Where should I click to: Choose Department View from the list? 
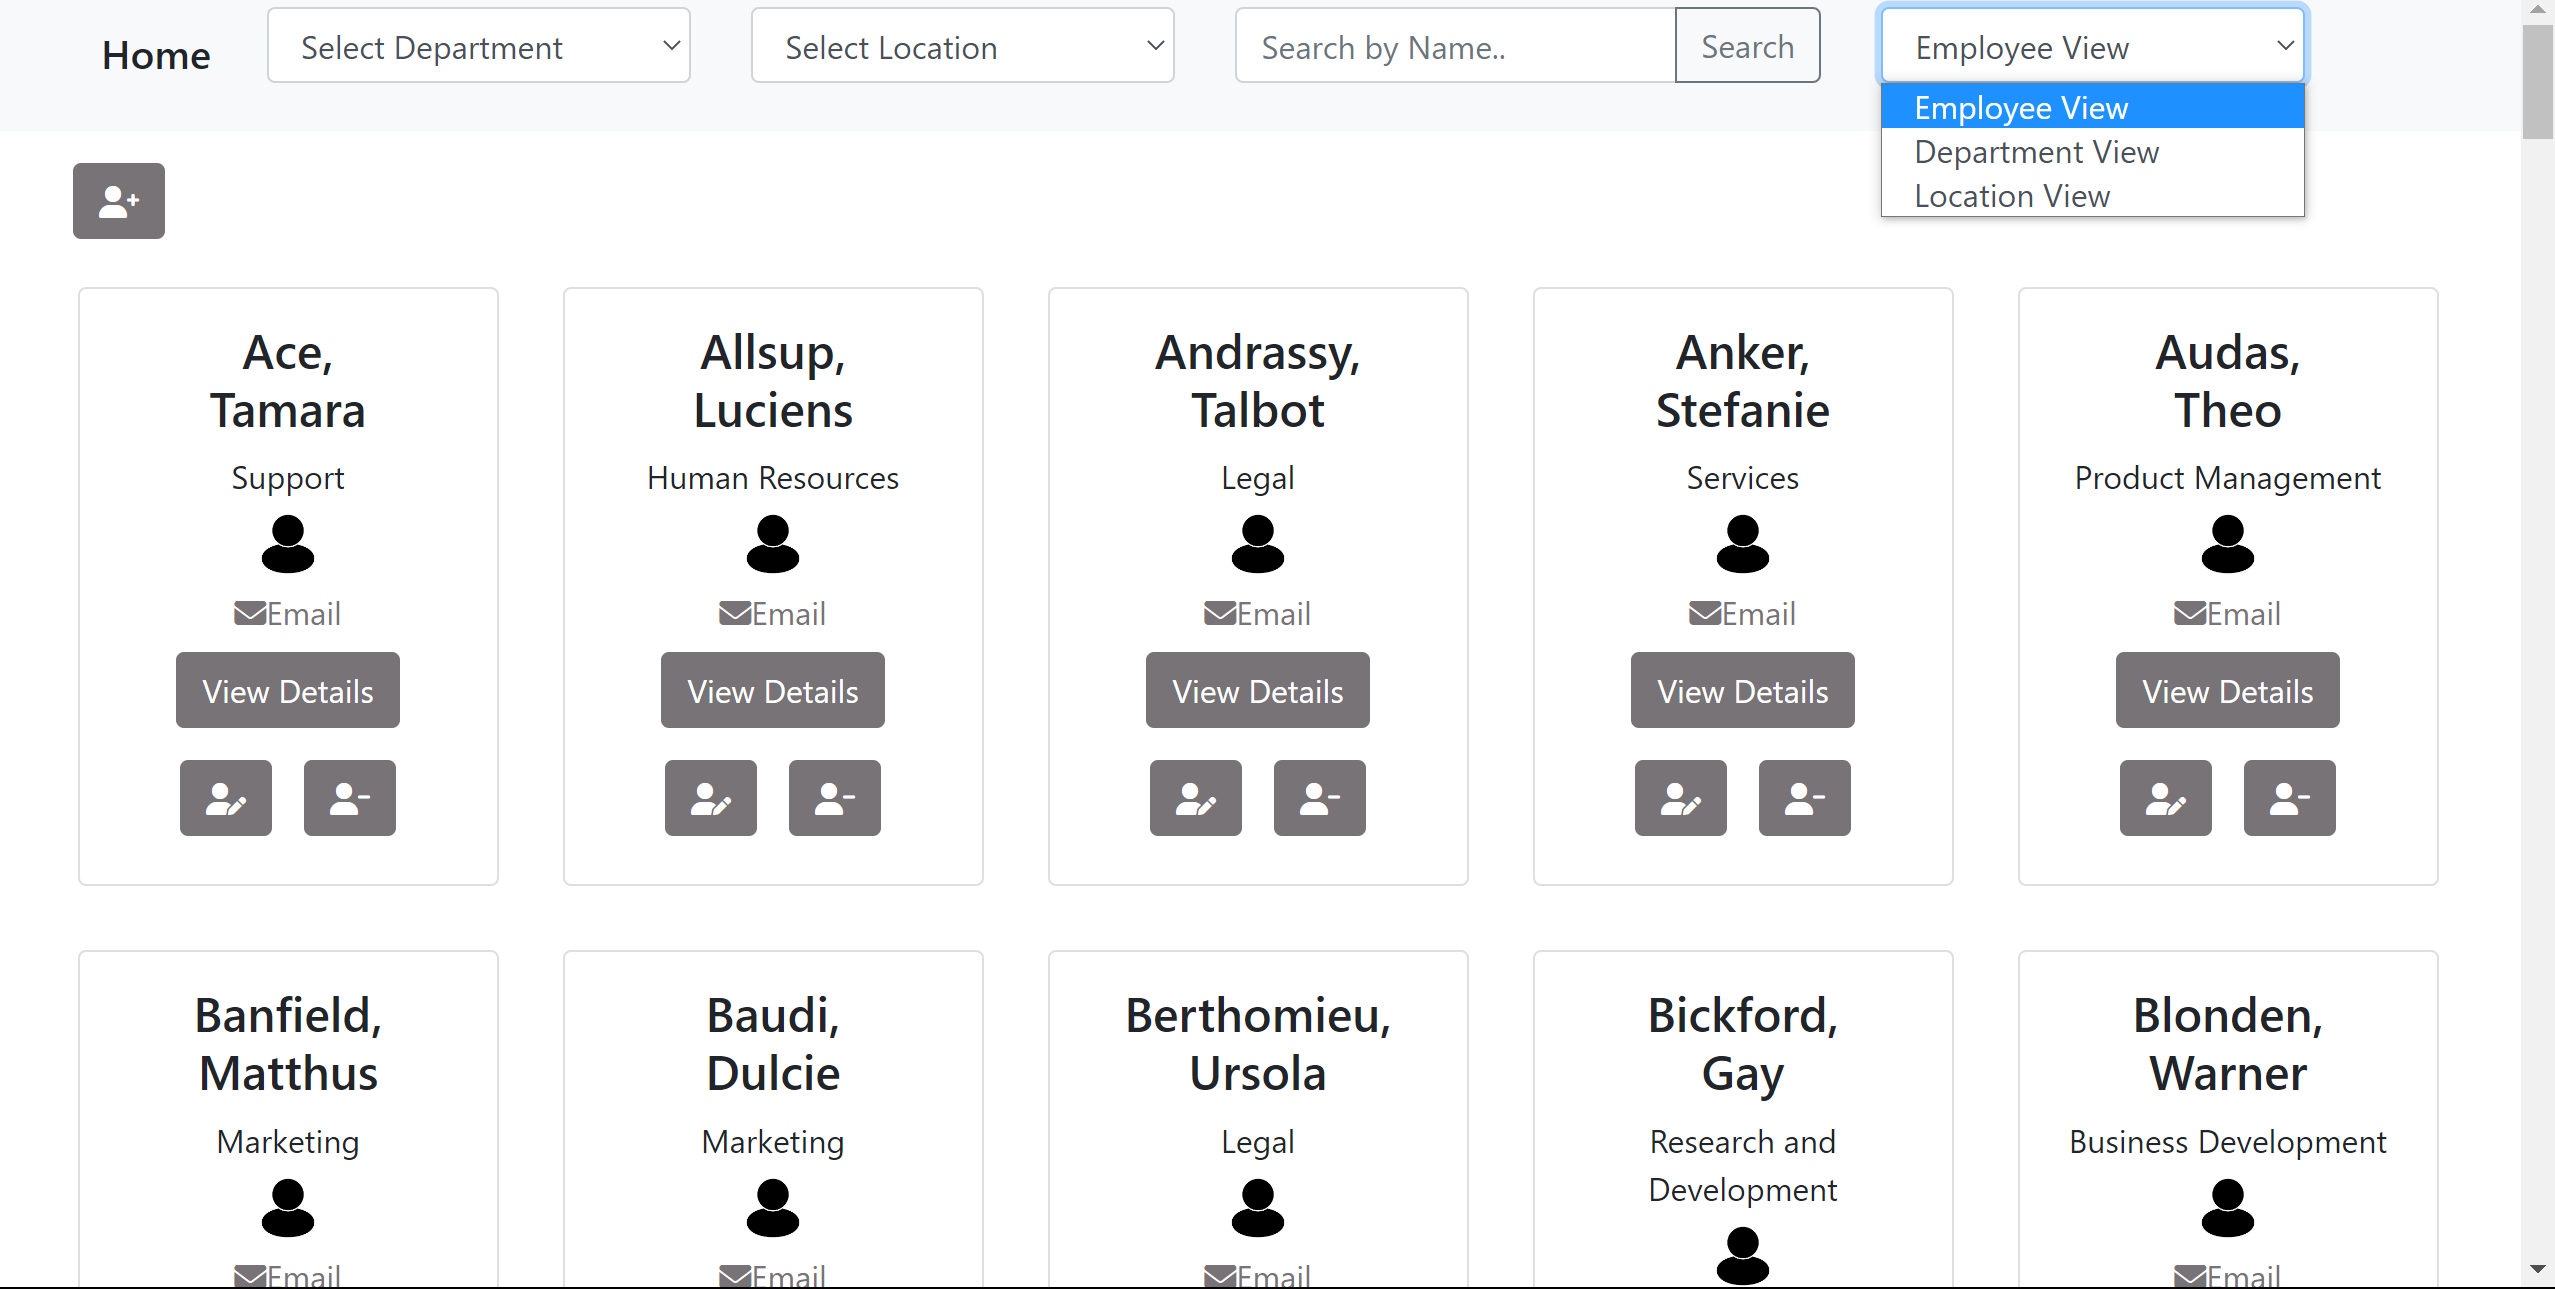pyautogui.click(x=2036, y=152)
